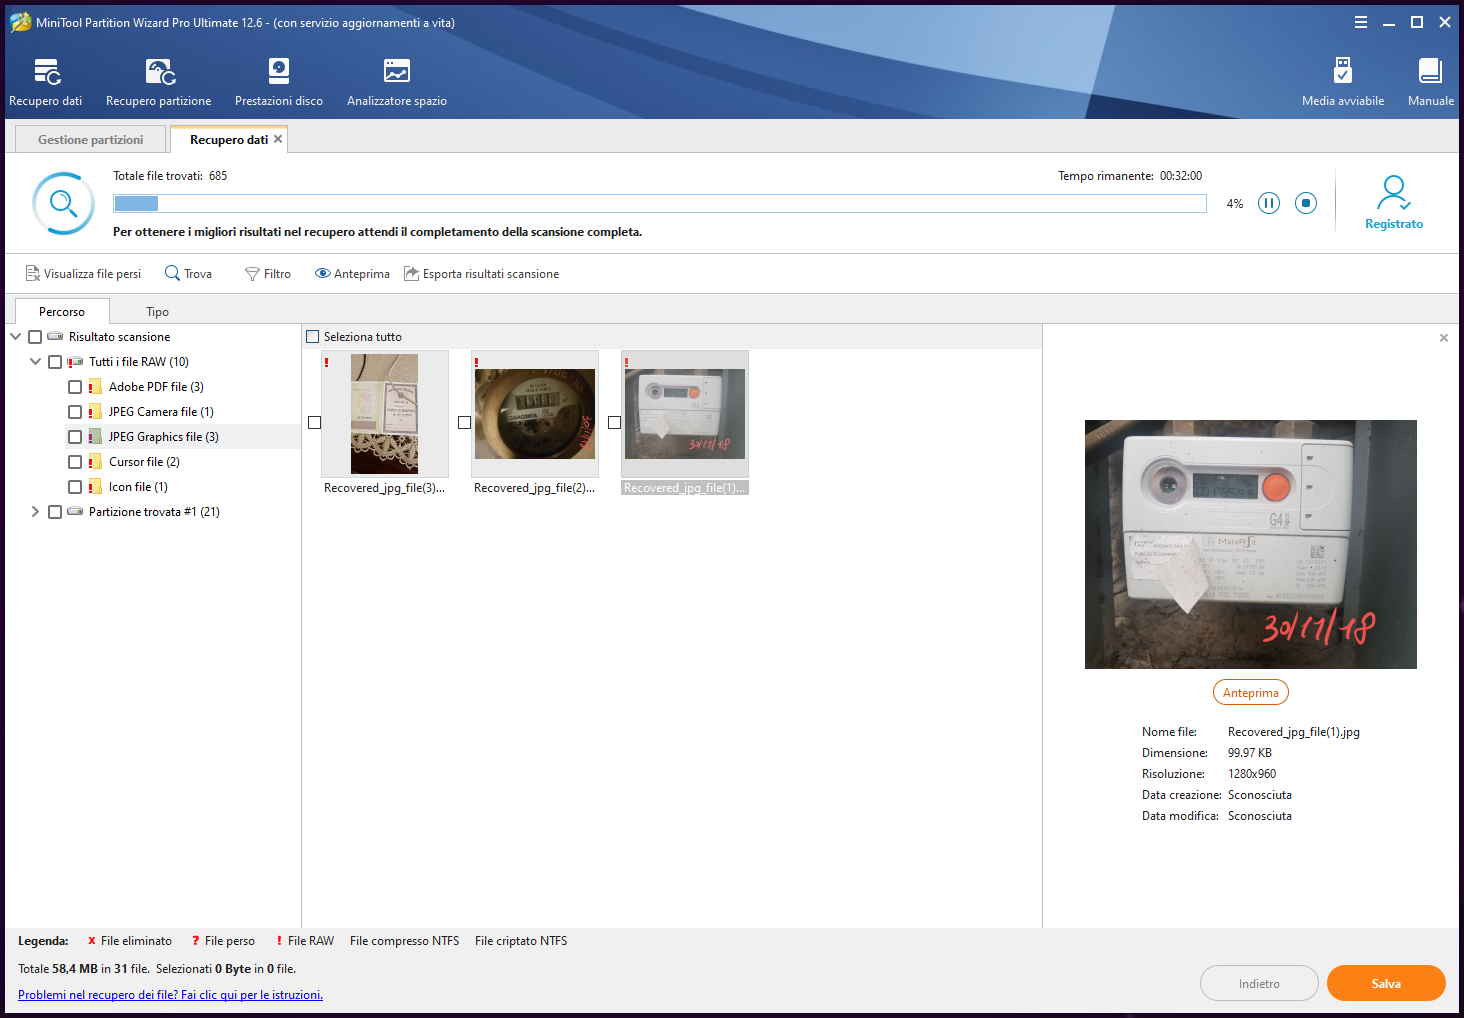This screenshot has height=1018, width=1464.
Task: Stop the running scan
Action: coord(1305,203)
